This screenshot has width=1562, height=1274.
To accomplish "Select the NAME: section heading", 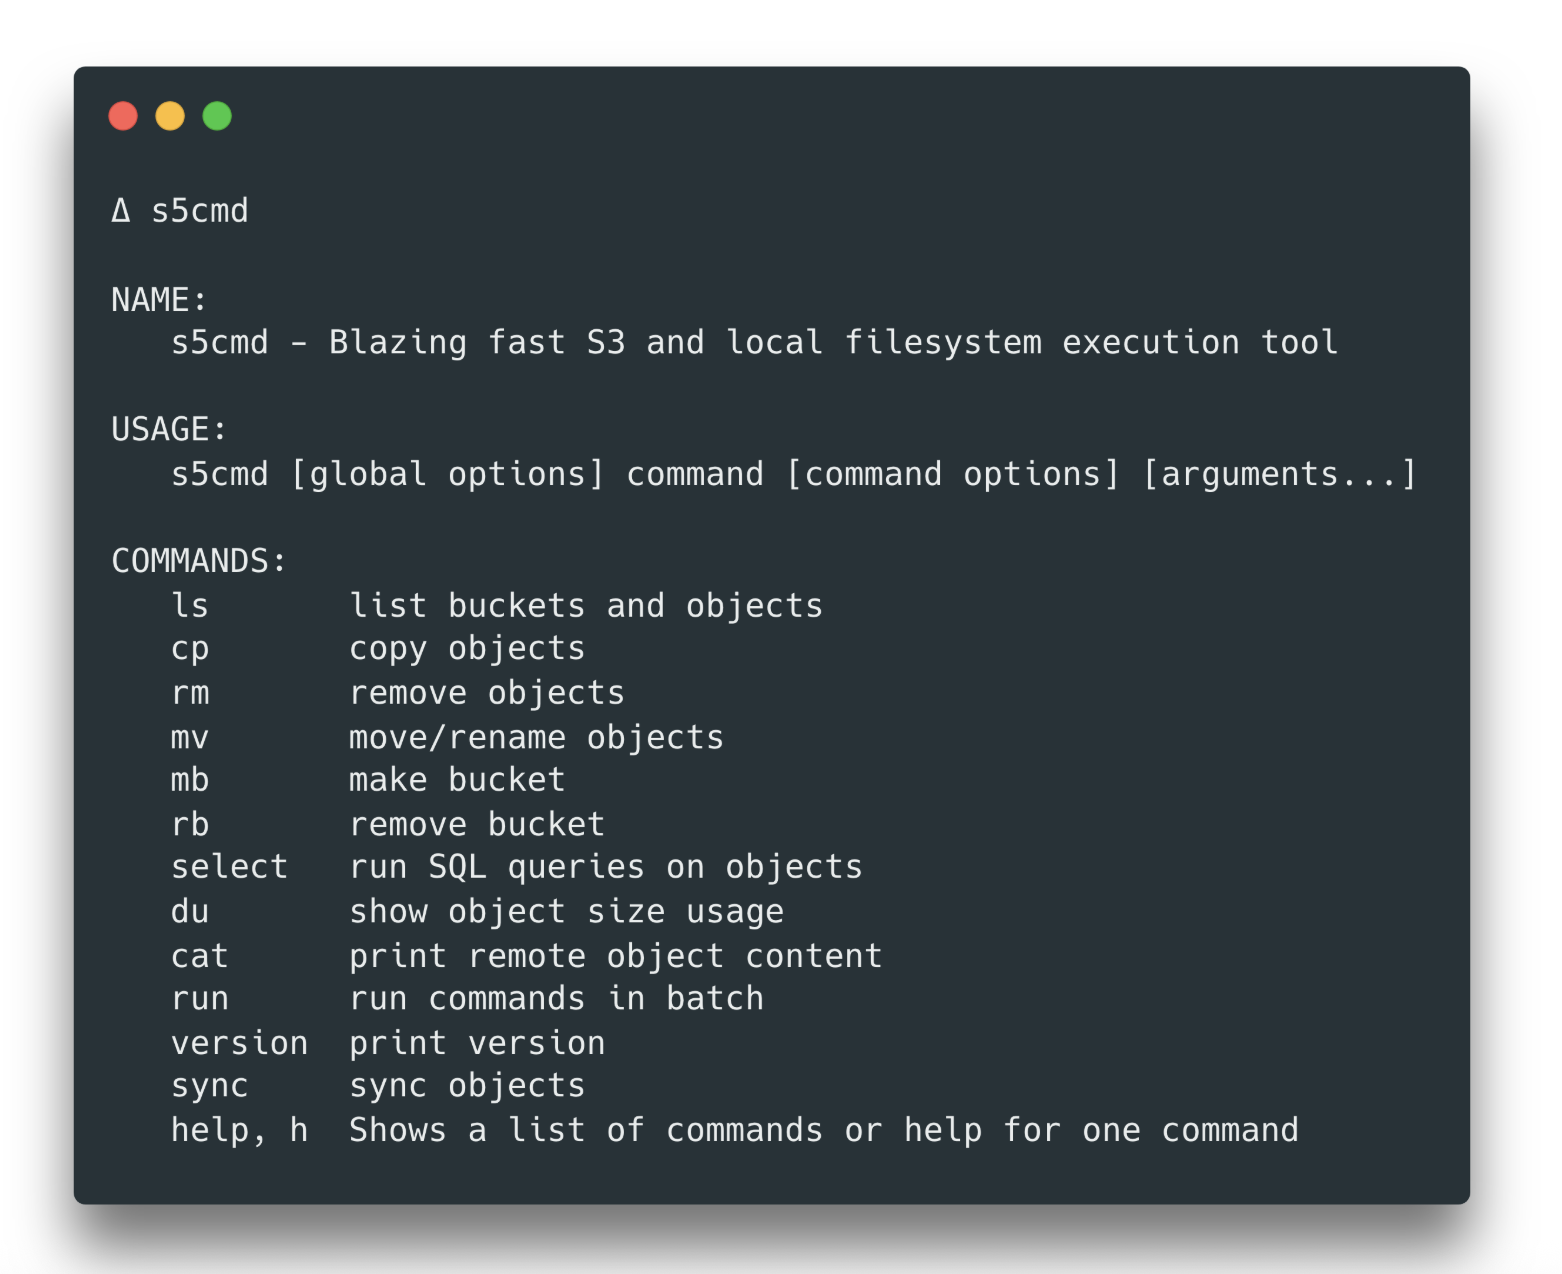I will pyautogui.click(x=159, y=299).
